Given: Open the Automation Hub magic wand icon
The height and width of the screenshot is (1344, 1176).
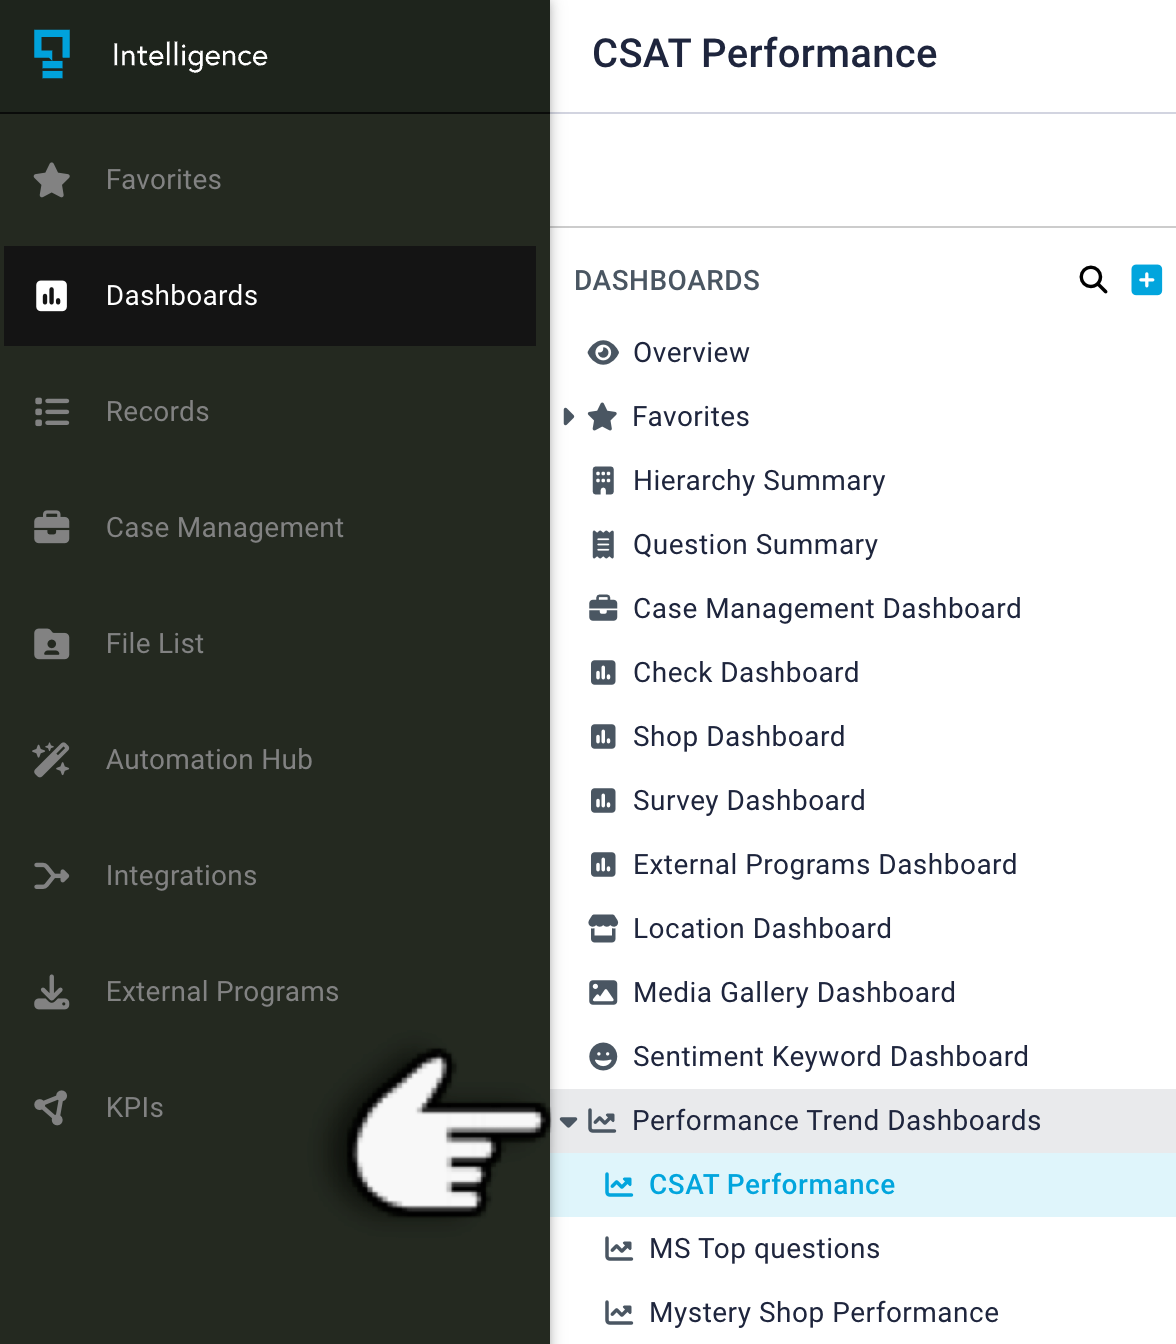Looking at the screenshot, I should 51,760.
